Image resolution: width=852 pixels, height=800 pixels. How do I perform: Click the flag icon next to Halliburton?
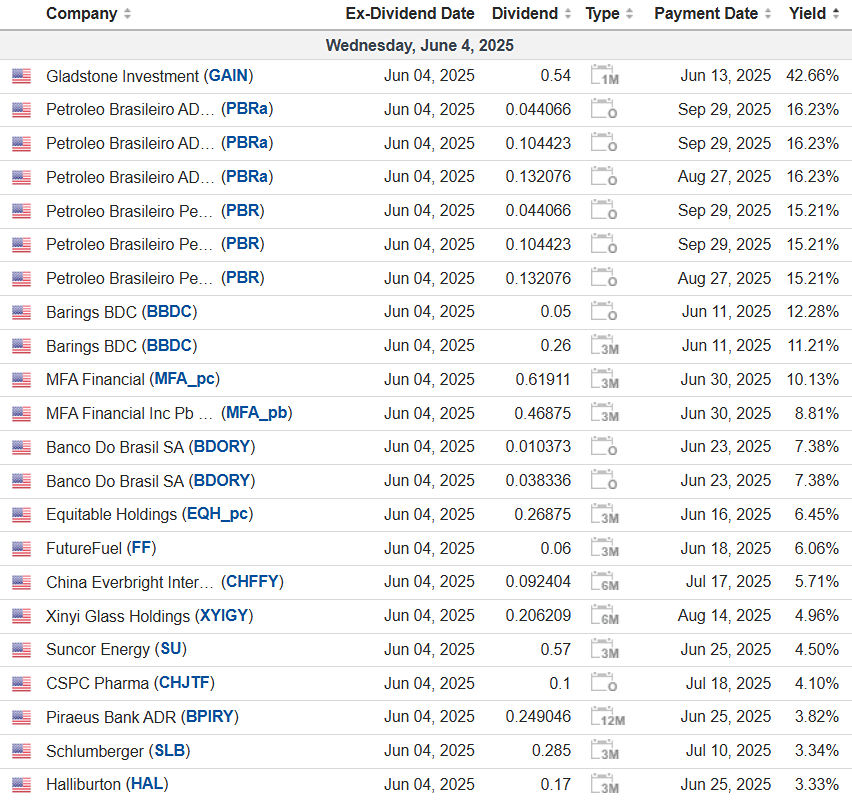pos(21,785)
